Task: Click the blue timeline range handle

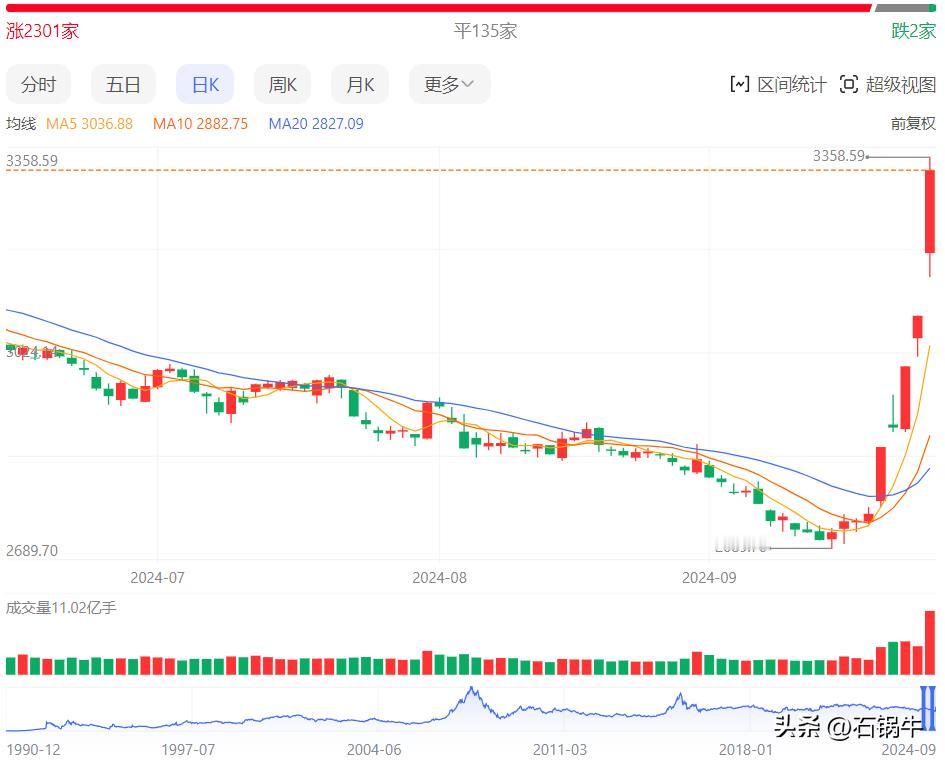Action: click(928, 708)
